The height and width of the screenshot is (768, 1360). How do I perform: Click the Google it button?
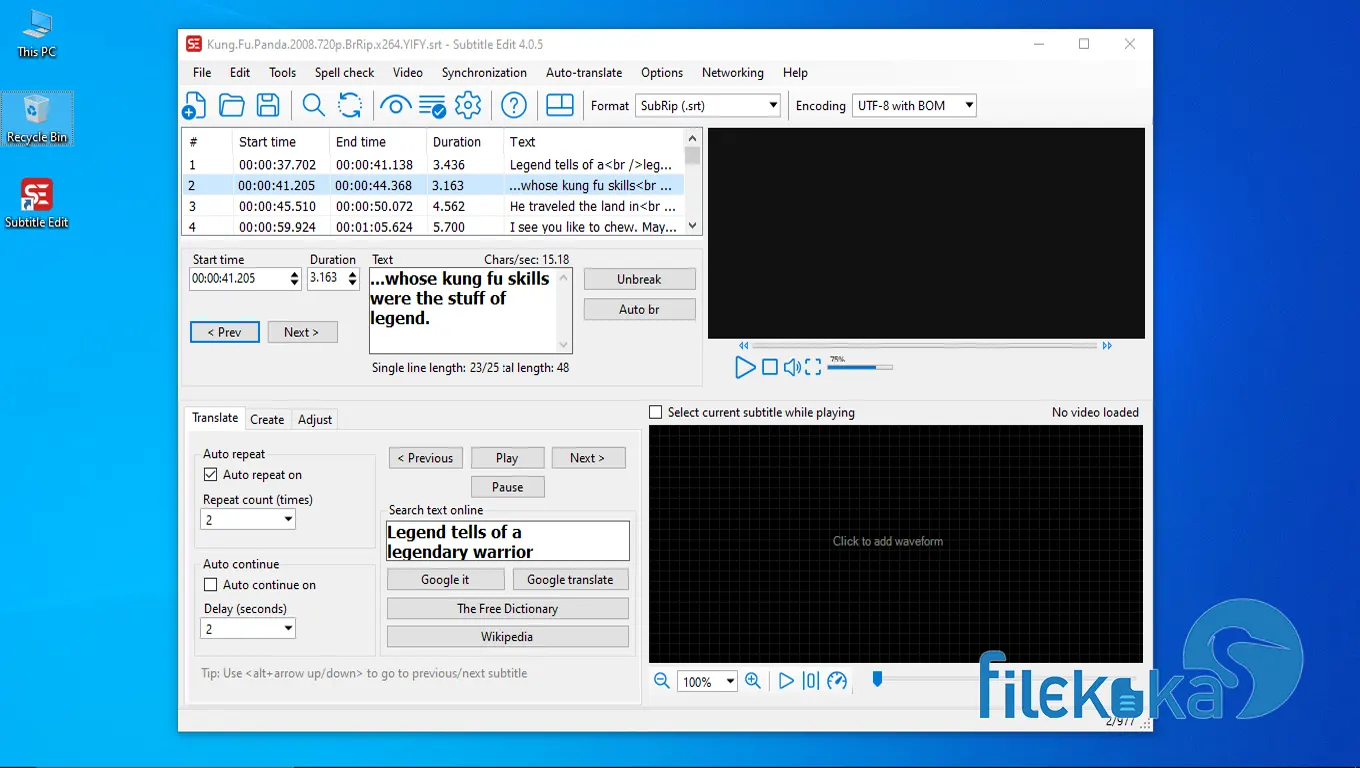(445, 580)
